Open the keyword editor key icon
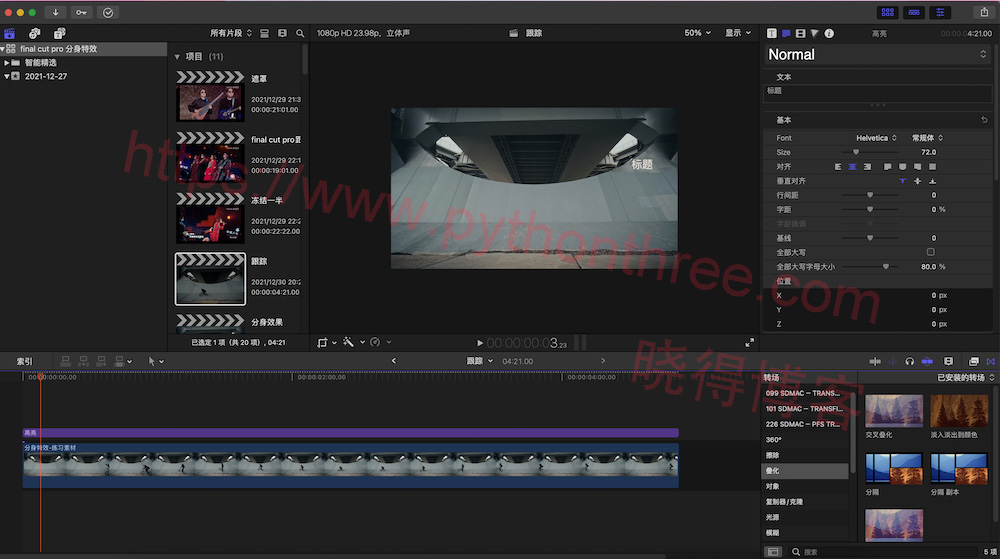The height and width of the screenshot is (559, 1000). click(81, 12)
